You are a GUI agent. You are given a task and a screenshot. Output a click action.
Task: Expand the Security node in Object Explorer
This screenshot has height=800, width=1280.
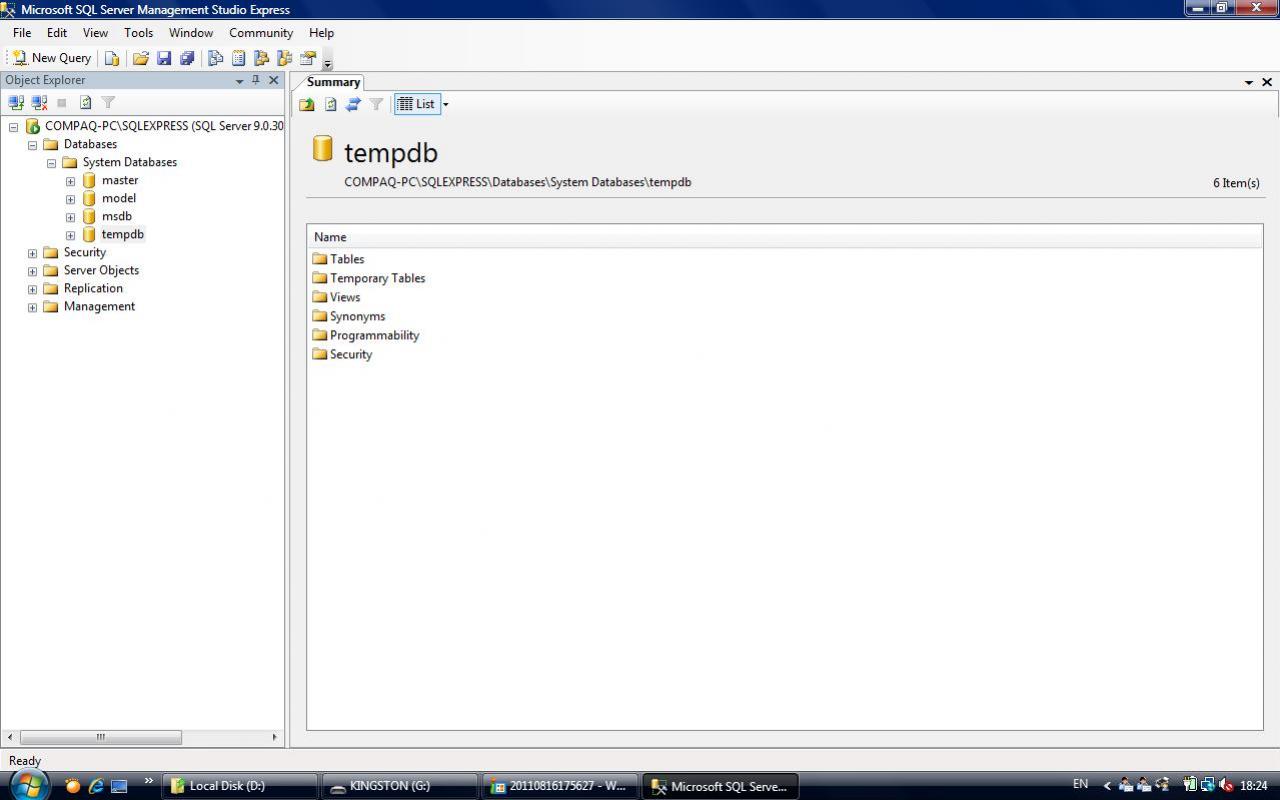coord(32,253)
